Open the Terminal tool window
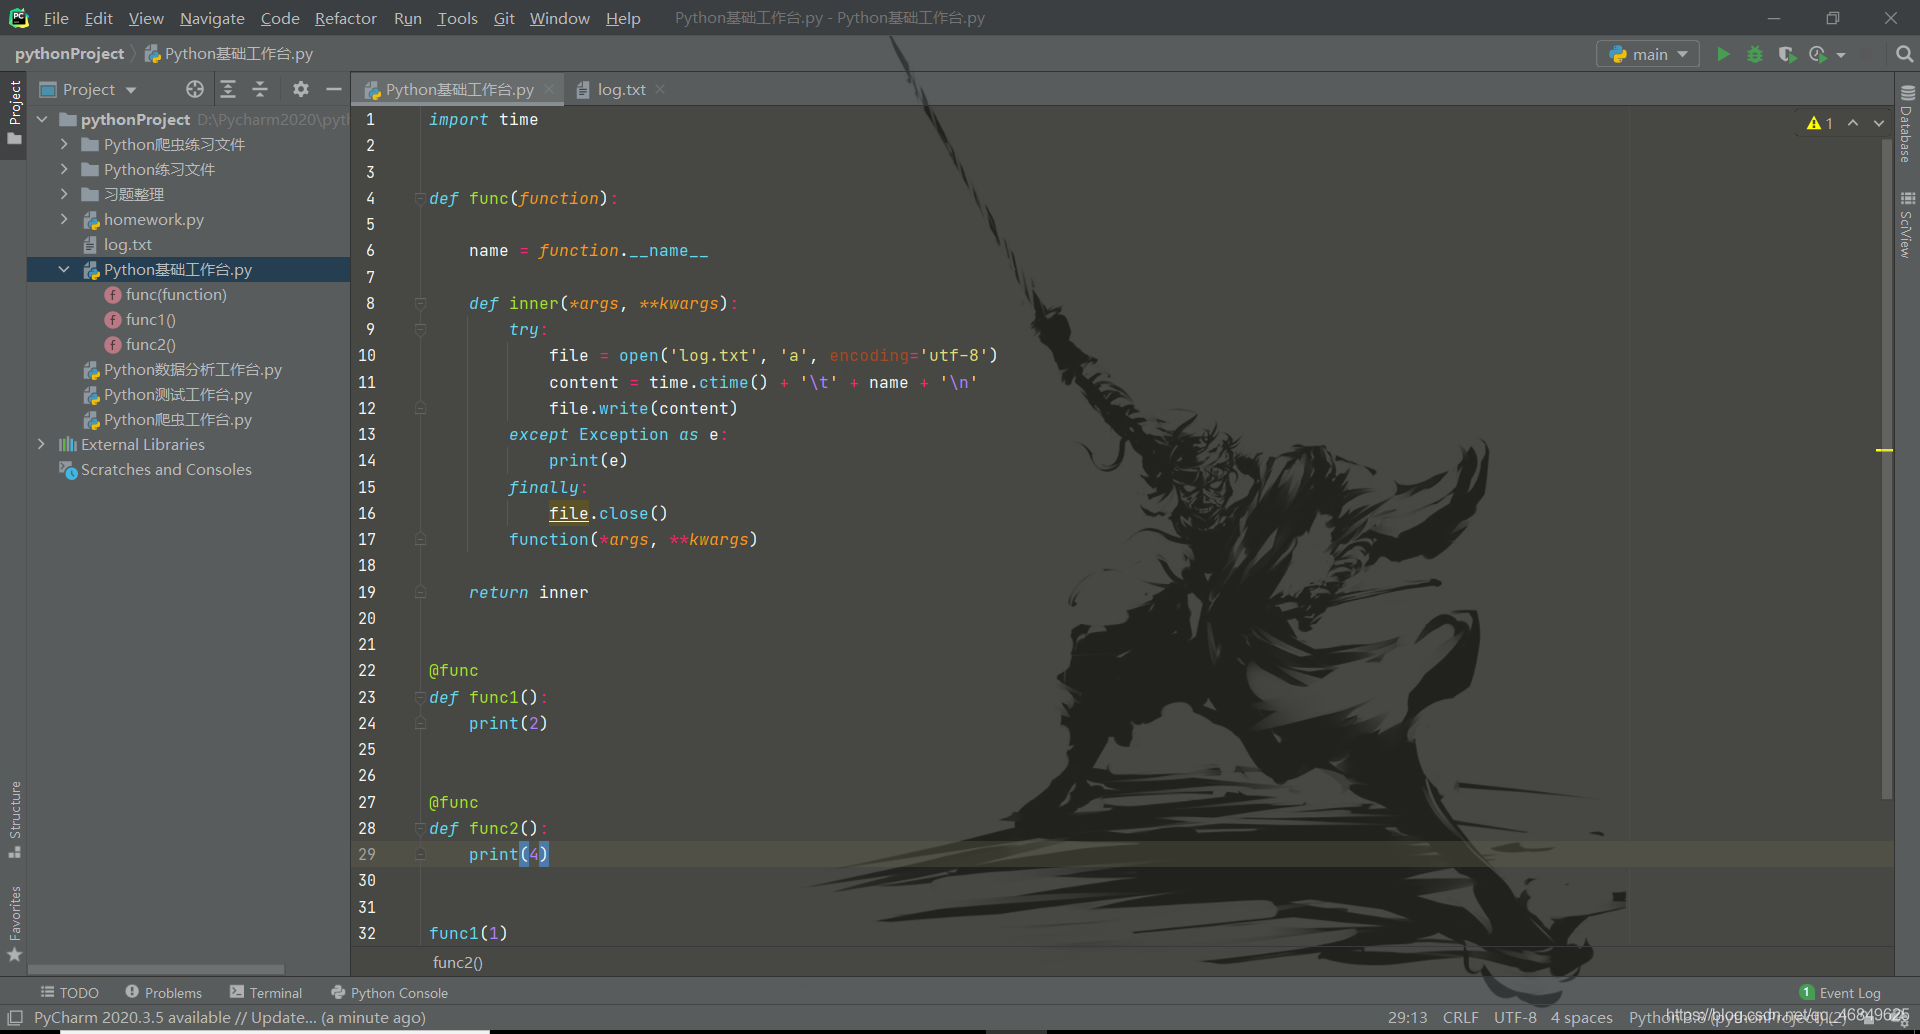The width and height of the screenshot is (1920, 1034). (266, 992)
